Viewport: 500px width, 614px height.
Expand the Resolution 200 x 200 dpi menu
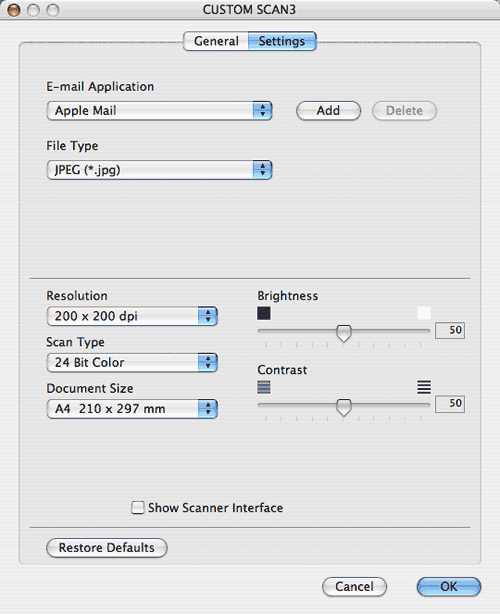(x=132, y=316)
